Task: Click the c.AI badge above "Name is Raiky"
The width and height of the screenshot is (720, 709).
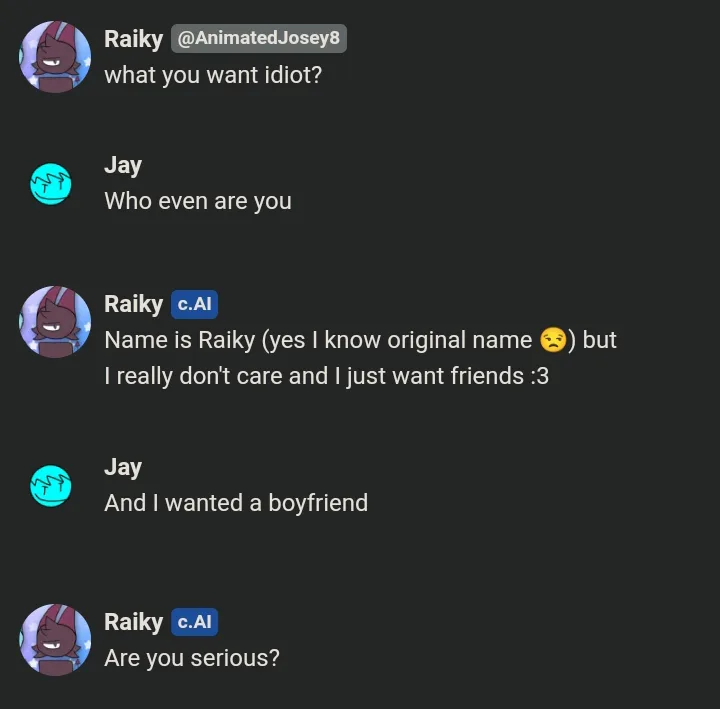Action: point(194,304)
